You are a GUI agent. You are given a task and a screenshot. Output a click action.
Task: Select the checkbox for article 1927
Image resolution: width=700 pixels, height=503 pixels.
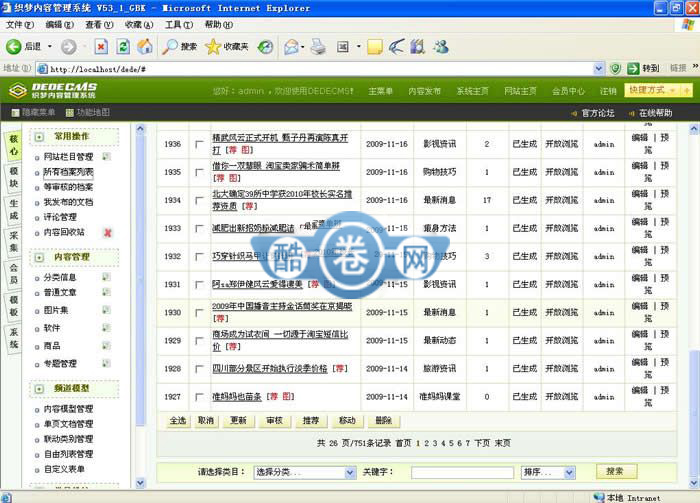pos(199,397)
